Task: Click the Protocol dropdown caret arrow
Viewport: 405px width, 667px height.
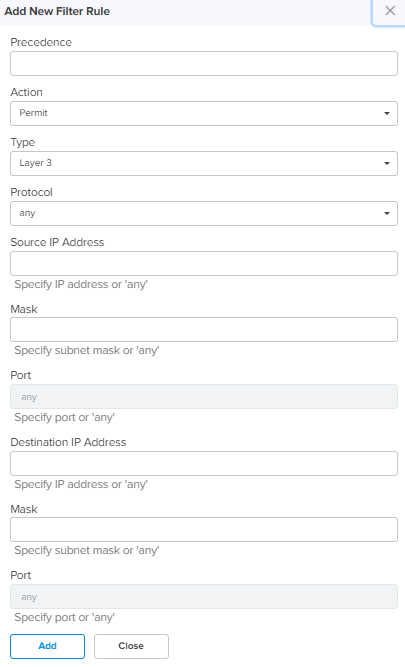Action: (x=387, y=214)
